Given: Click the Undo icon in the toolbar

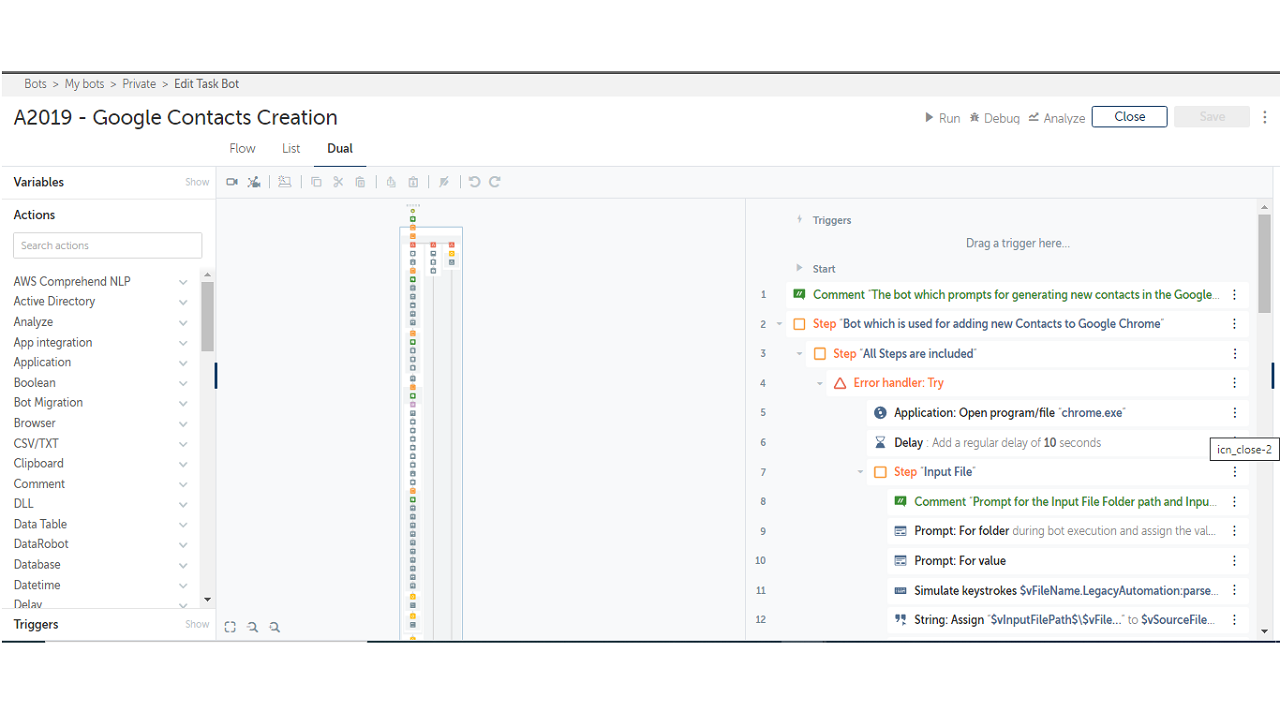Looking at the screenshot, I should [x=474, y=182].
